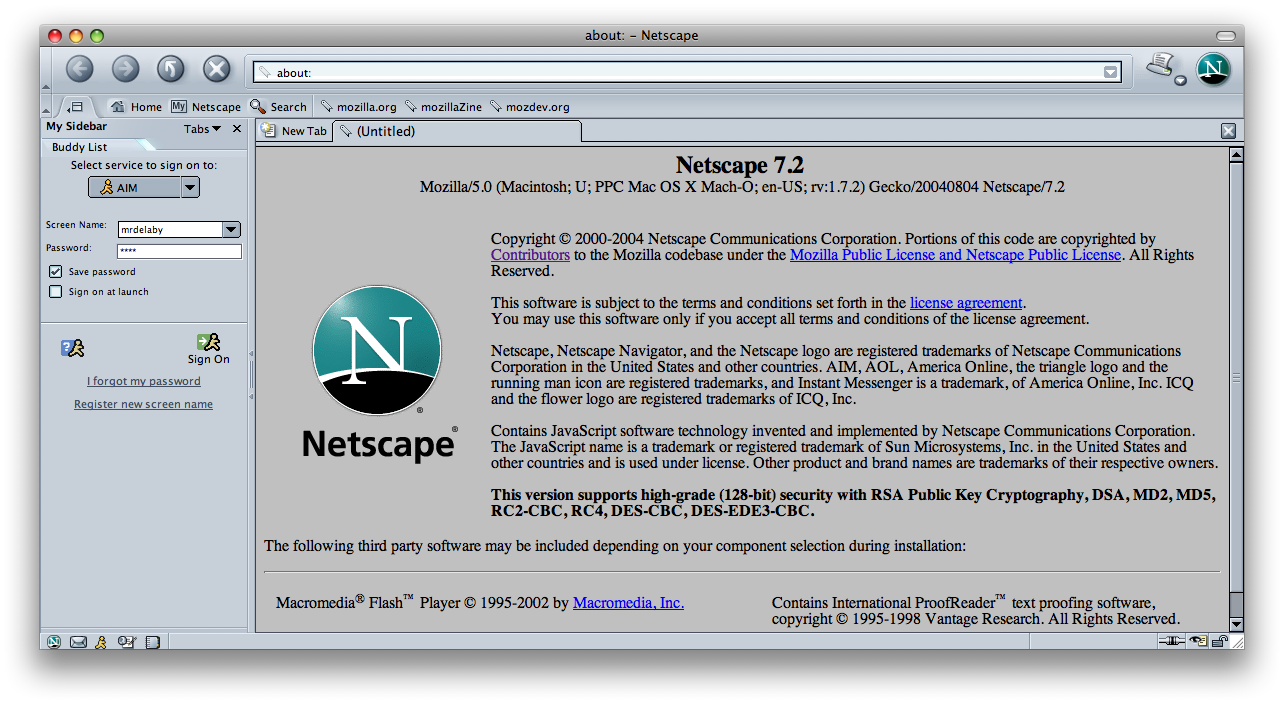Click the Netscape throbber logo

coord(1213,69)
